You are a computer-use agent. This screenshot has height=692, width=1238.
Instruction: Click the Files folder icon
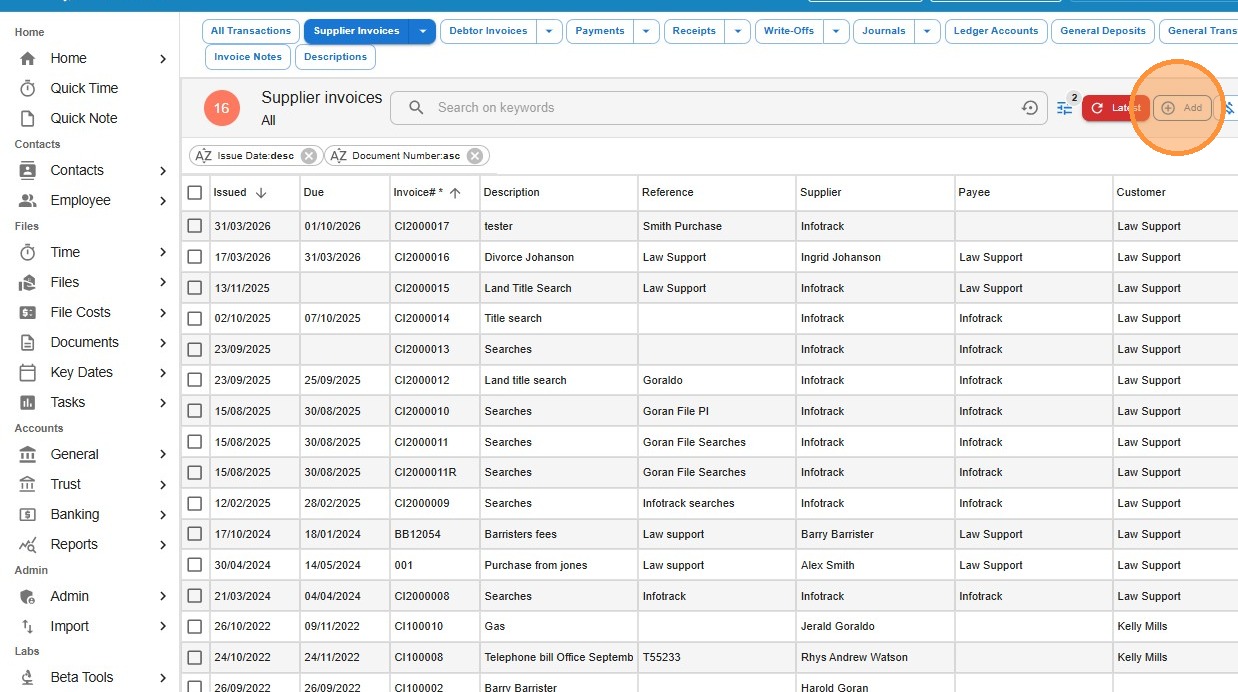coord(28,283)
